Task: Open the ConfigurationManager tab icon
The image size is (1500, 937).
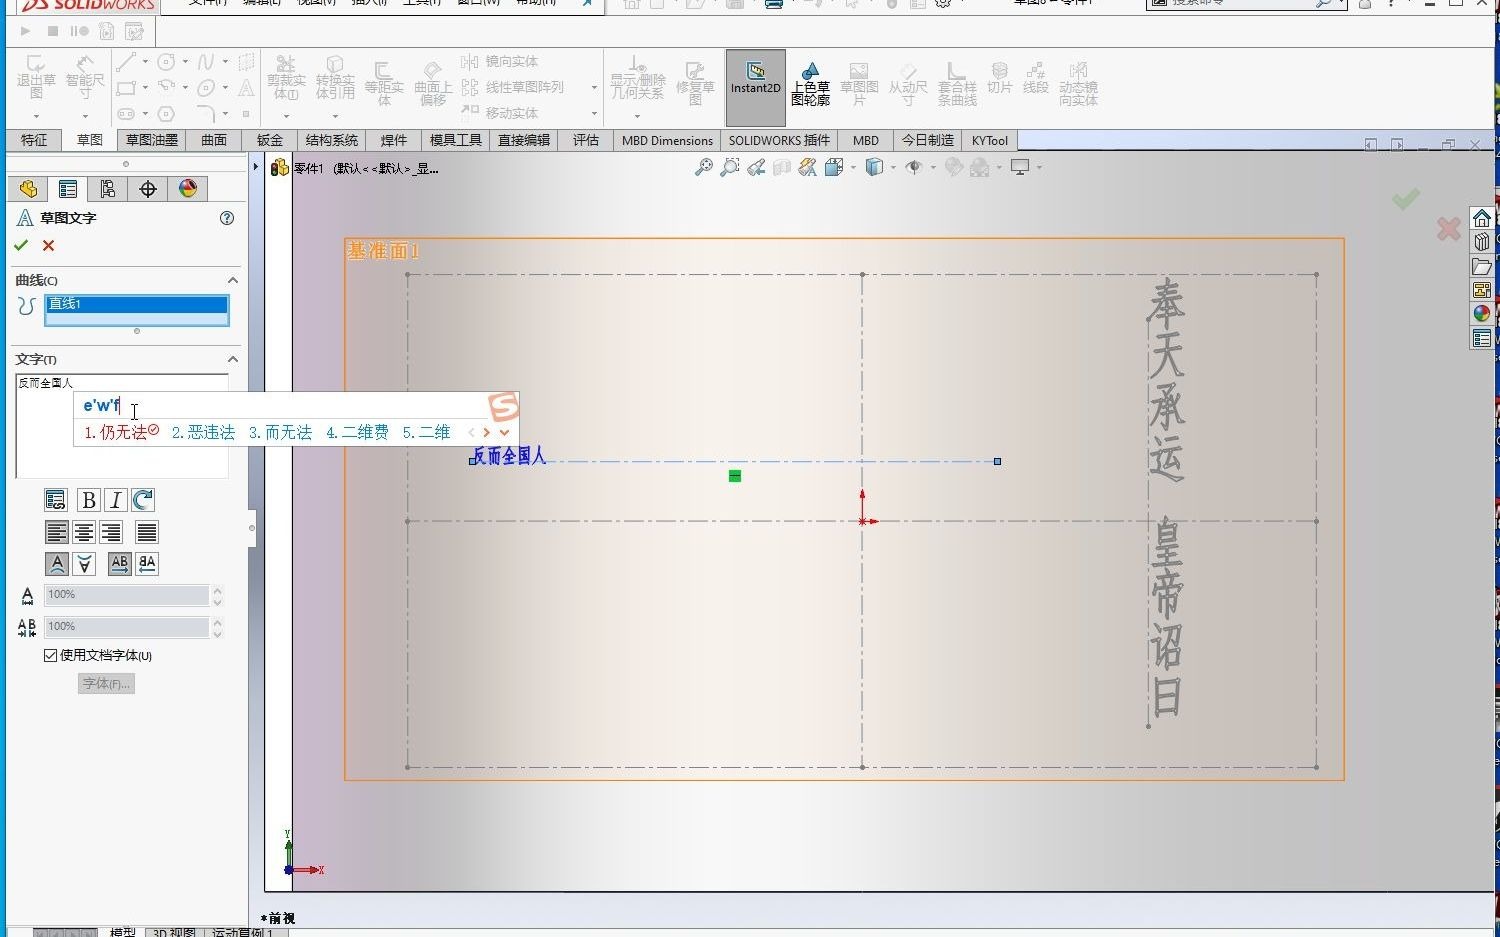Action: [x=108, y=189]
